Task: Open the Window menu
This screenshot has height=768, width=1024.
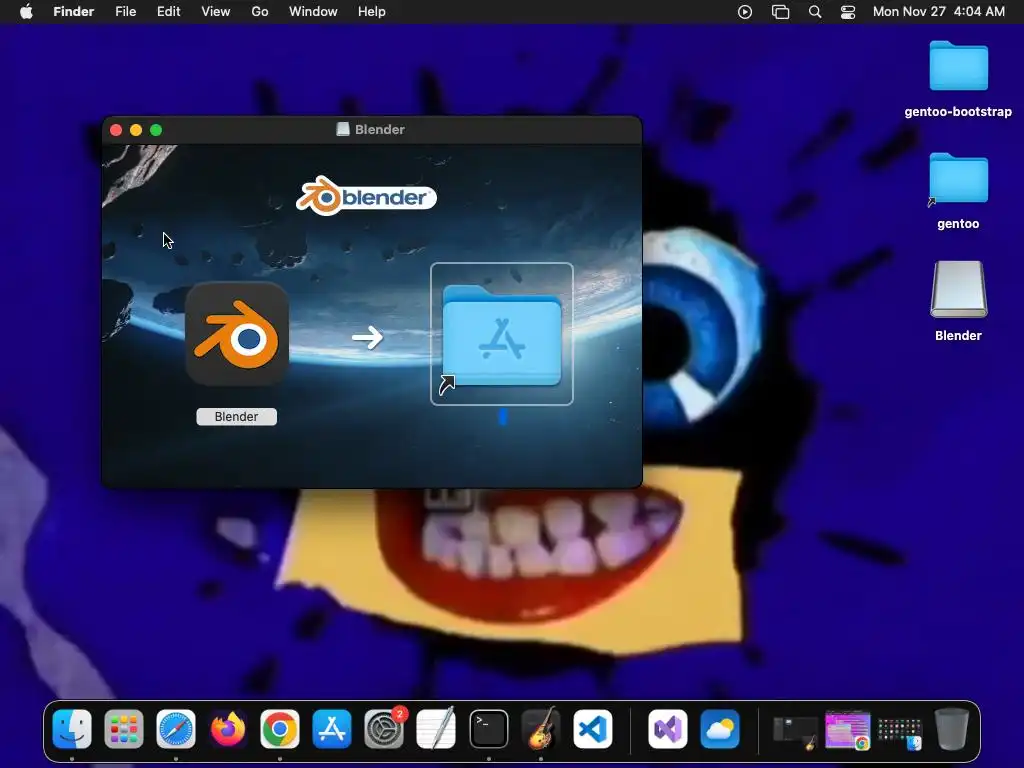Action: (x=313, y=12)
